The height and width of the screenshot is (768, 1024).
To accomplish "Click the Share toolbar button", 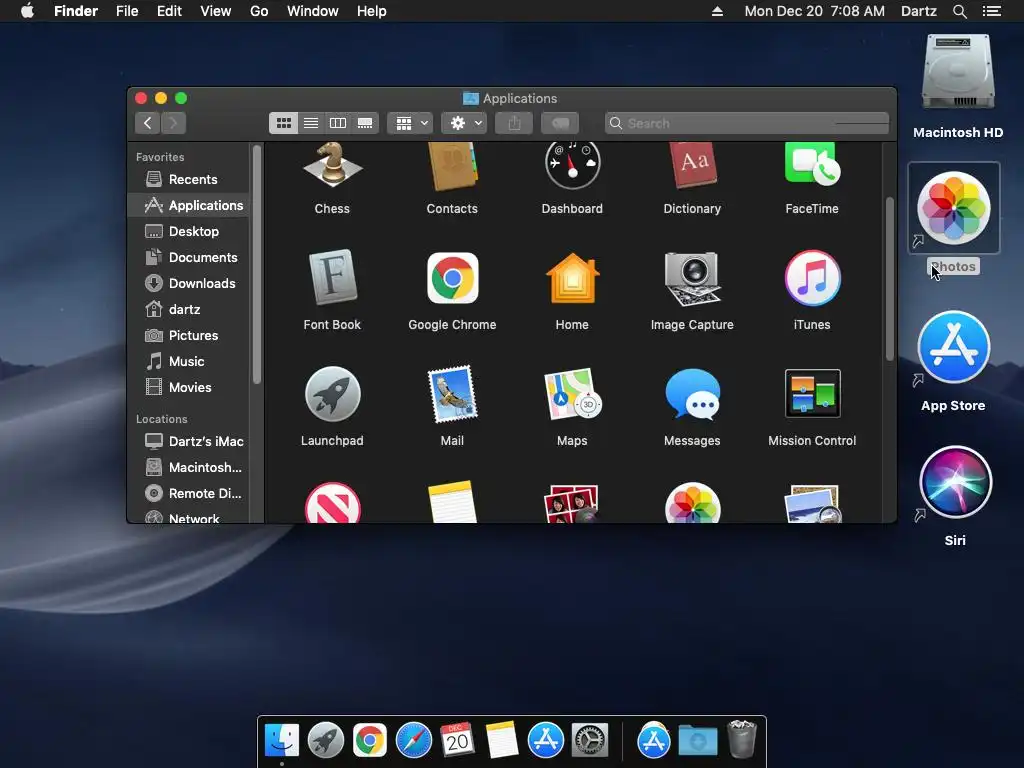I will tap(514, 123).
